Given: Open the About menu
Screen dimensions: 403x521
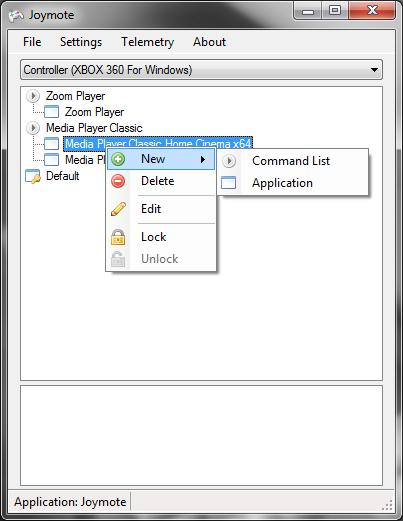Looking at the screenshot, I should [209, 42].
